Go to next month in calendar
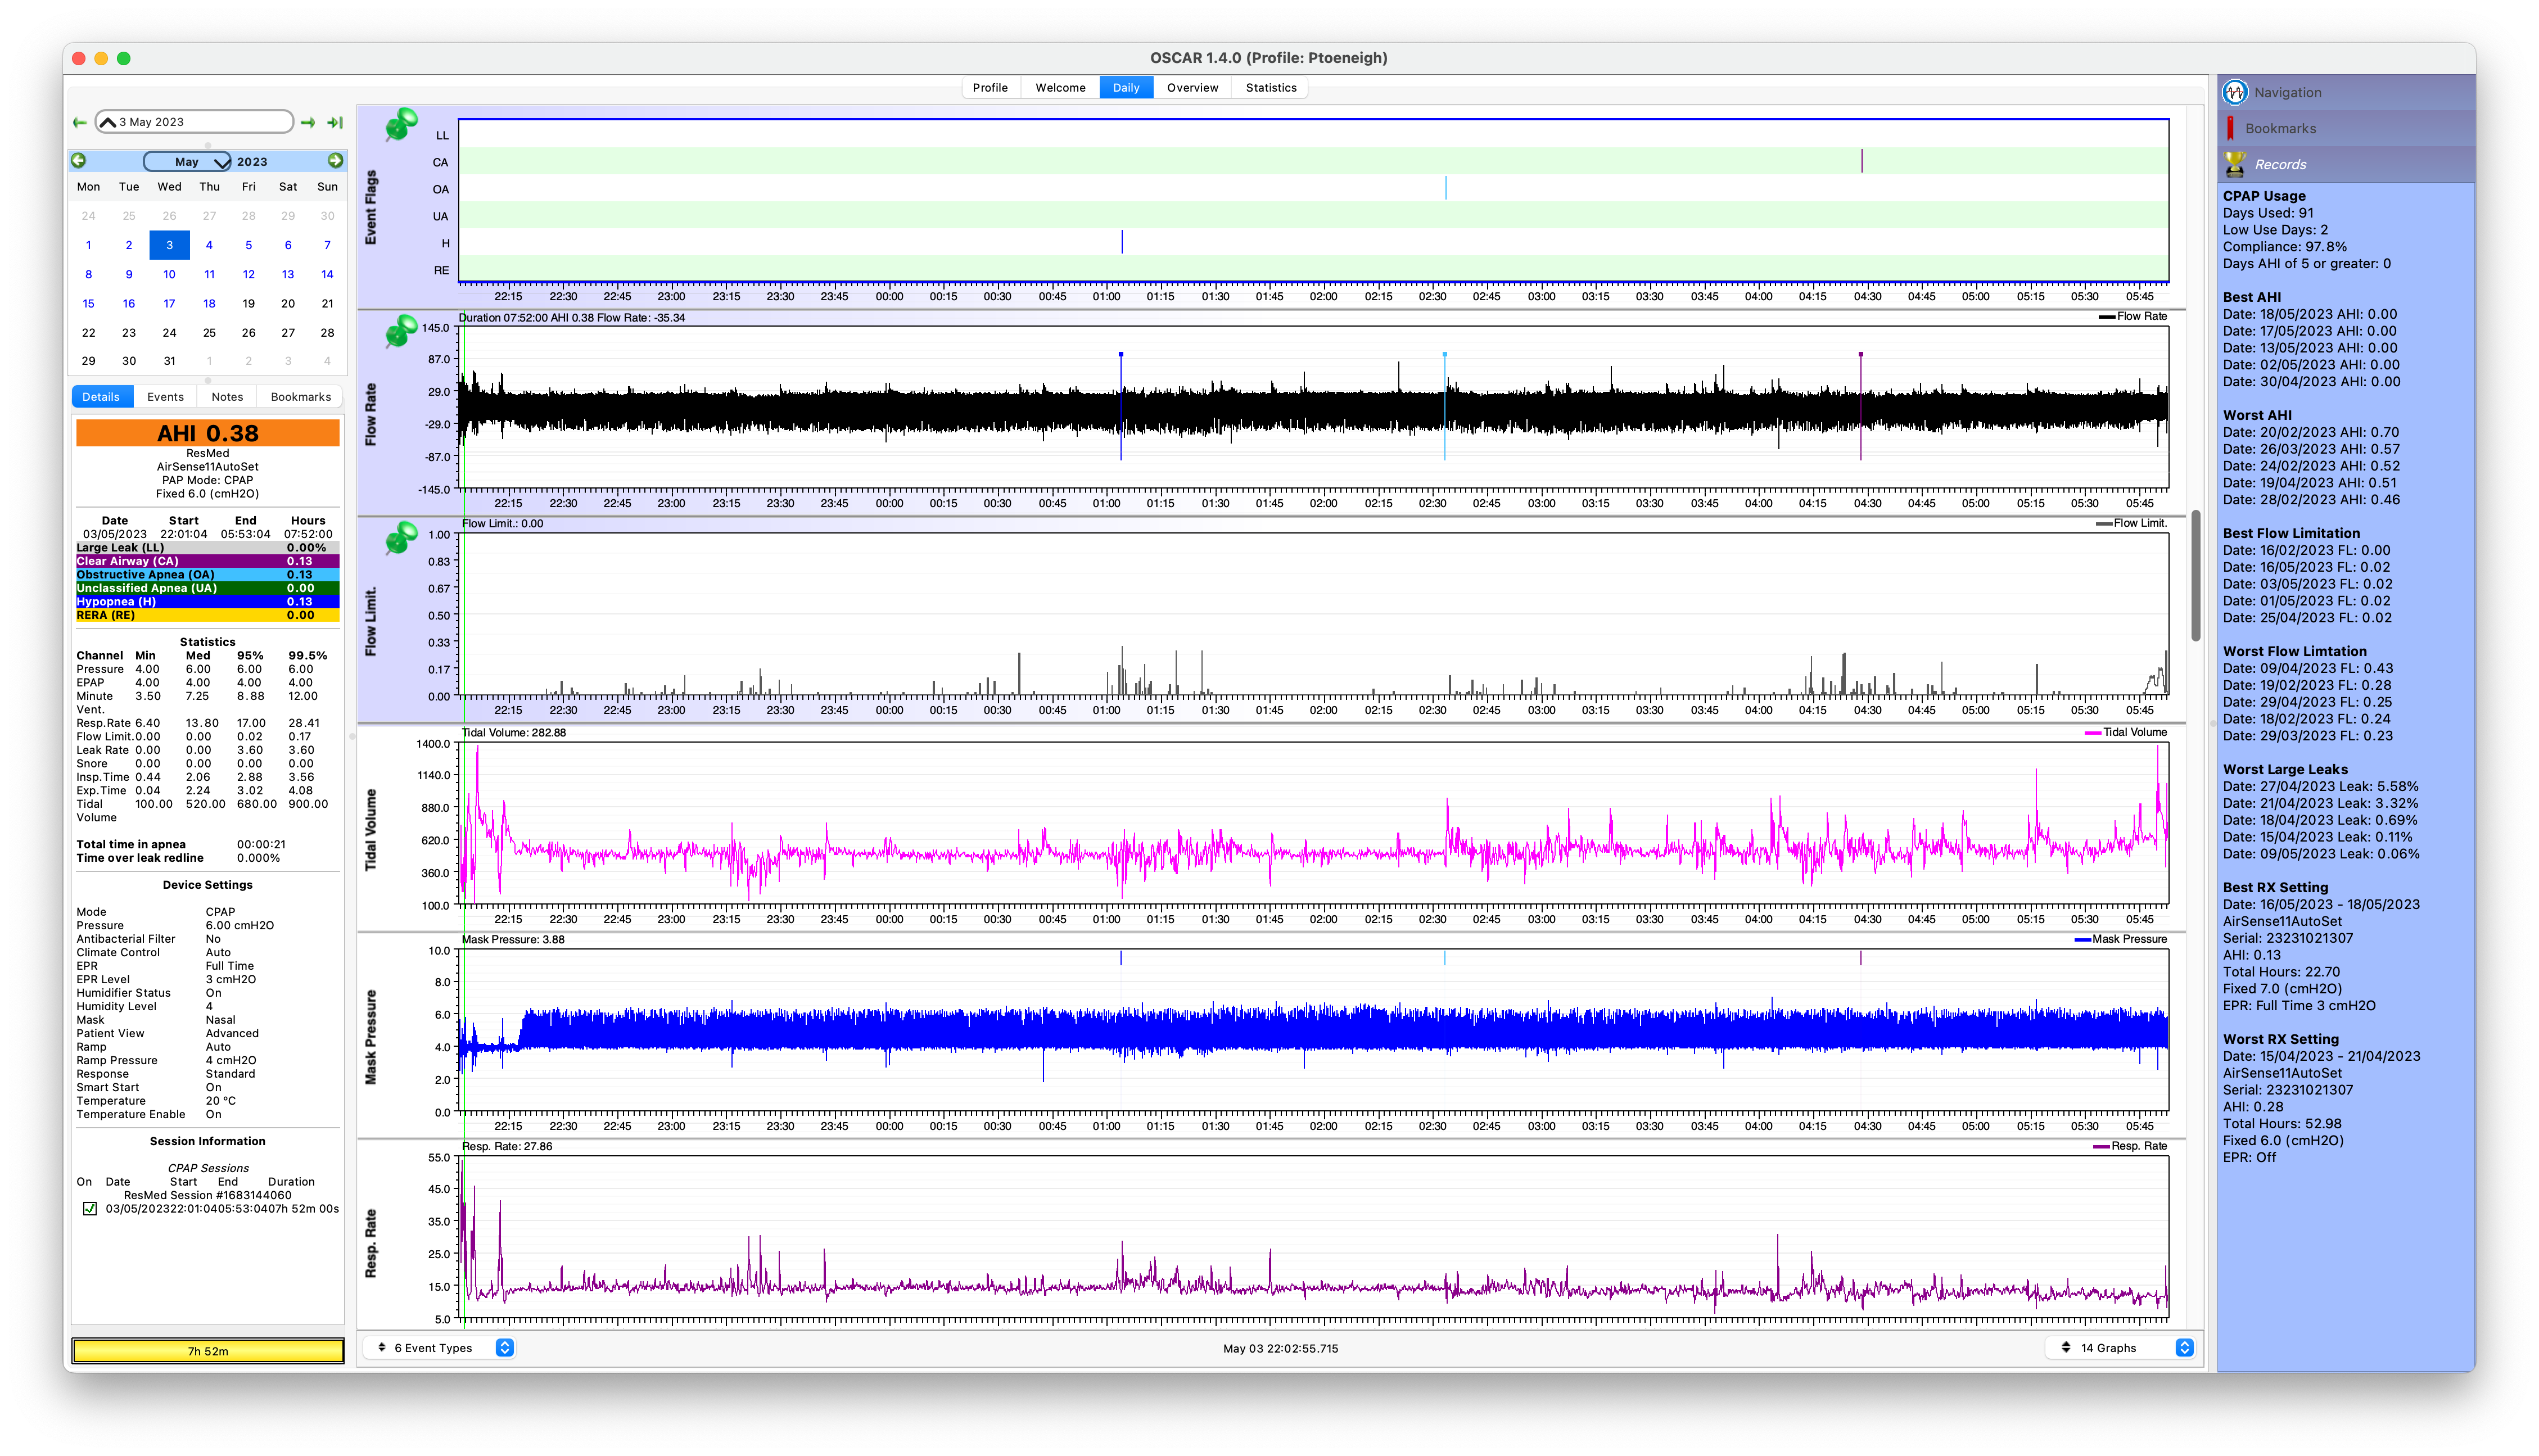2539x1456 pixels. (335, 161)
